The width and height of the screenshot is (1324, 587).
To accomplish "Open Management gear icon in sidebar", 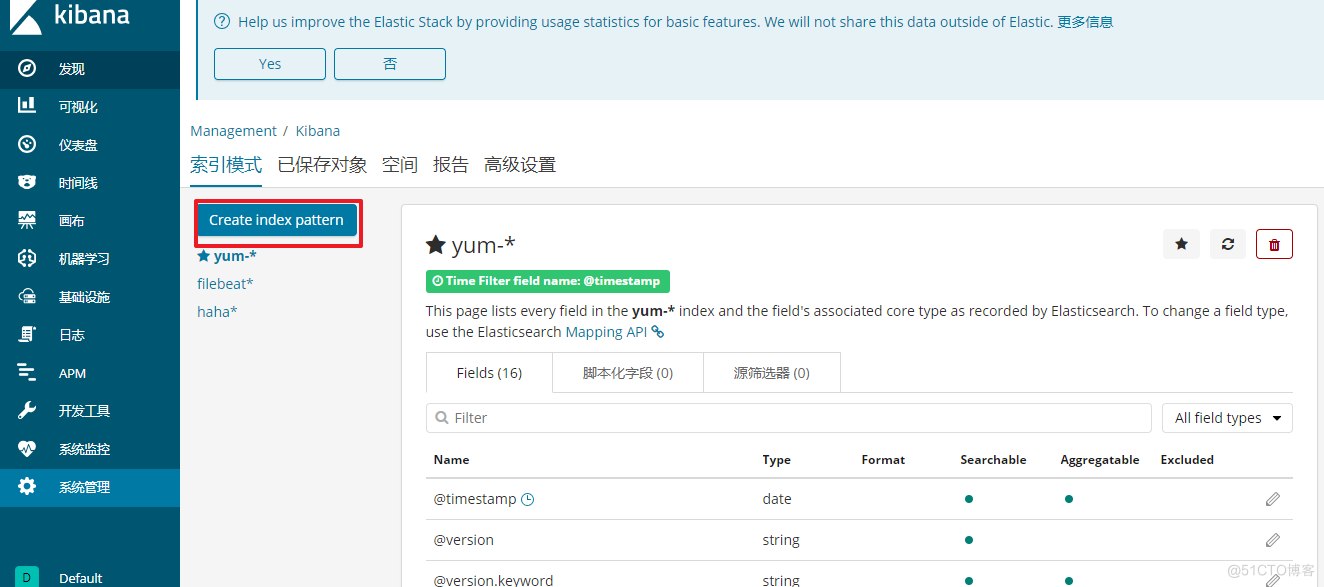I will (27, 486).
